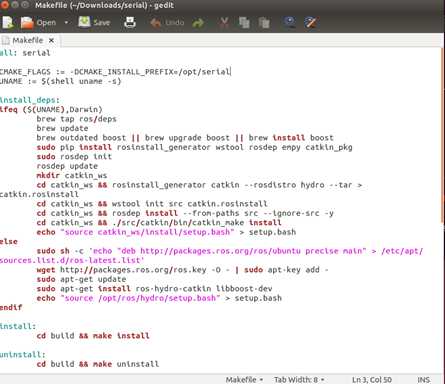Click the 'source /opt/ros/hydro/setup.bash' string
Screen dimensions: 445x384
coord(140,298)
